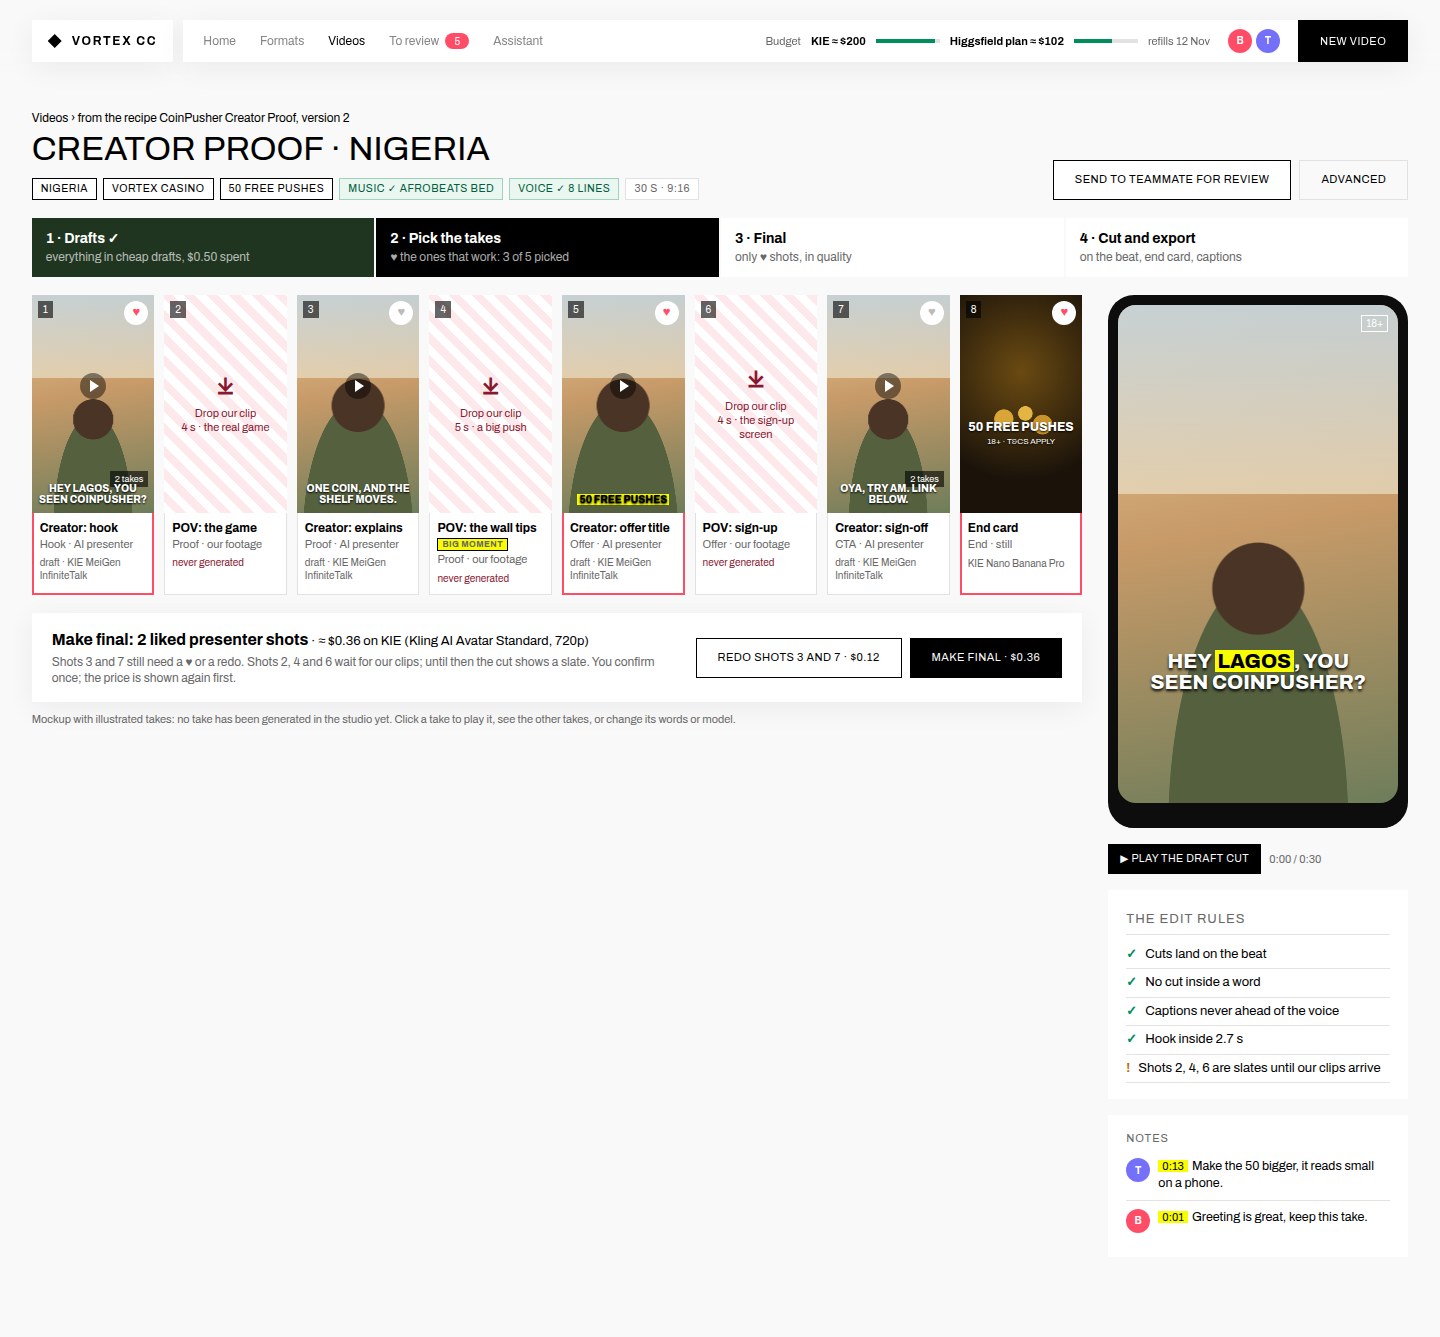
Task: Open step '1 · Drafts'
Action: coord(203,247)
